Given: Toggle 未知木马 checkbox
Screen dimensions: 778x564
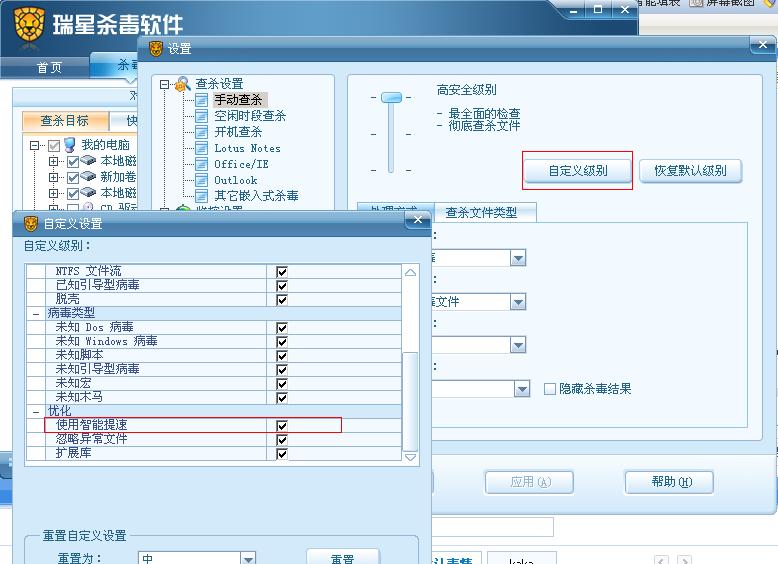Looking at the screenshot, I should coord(282,398).
